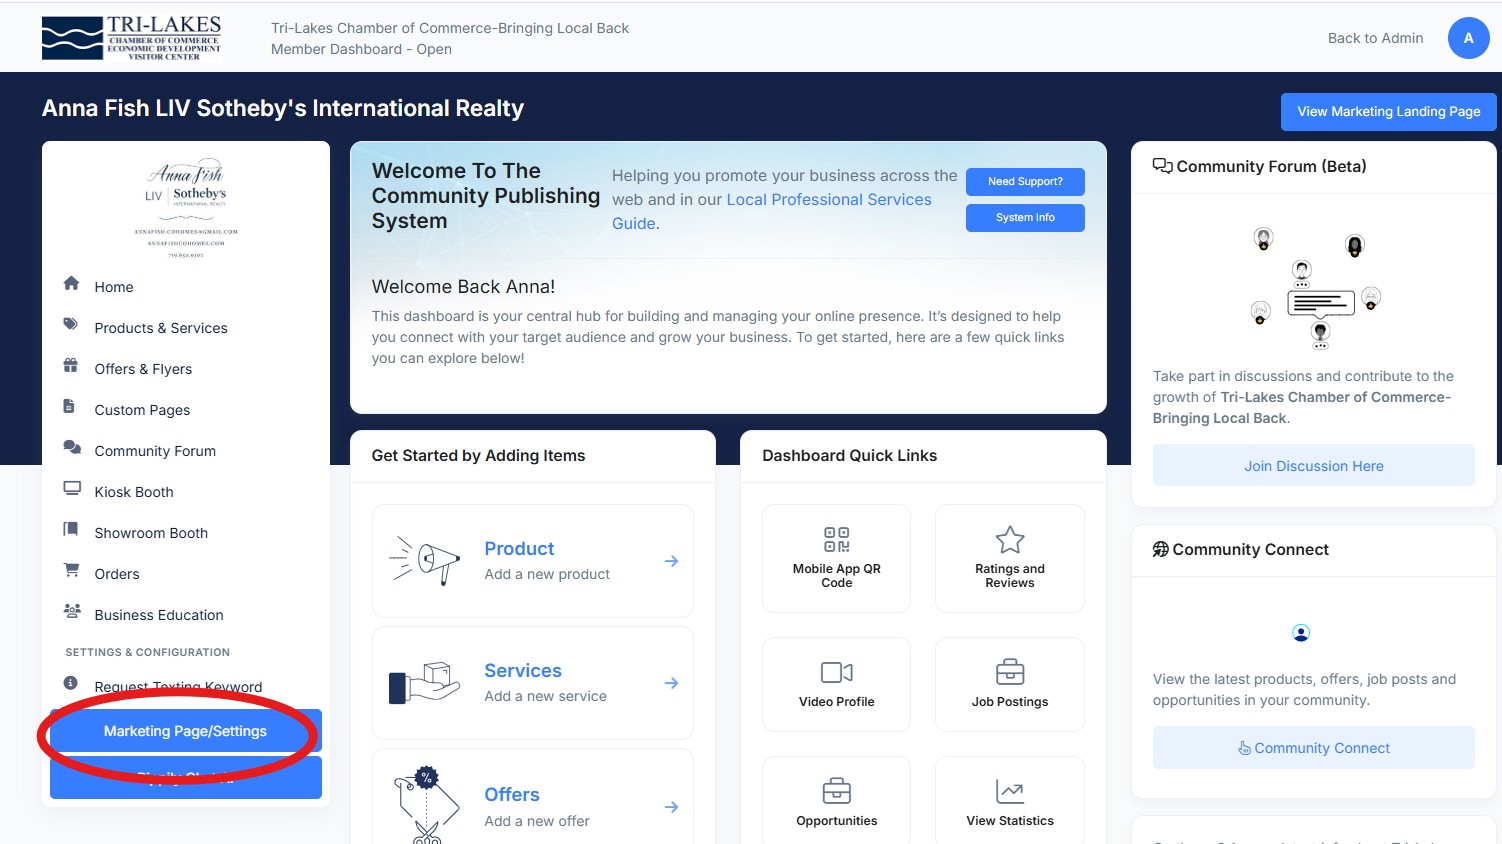Click the Services card arrow
The height and width of the screenshot is (844, 1502).
point(671,683)
